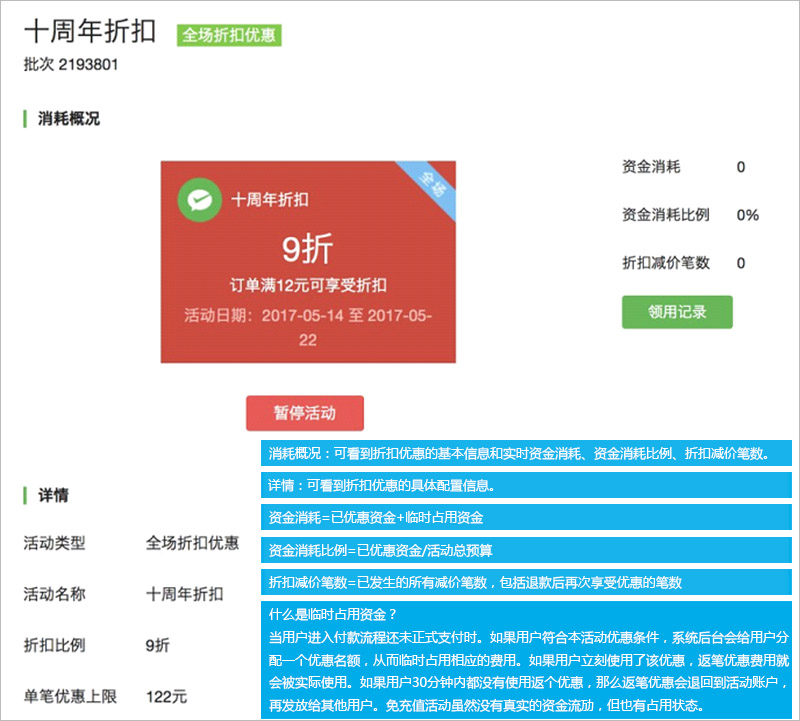The width and height of the screenshot is (800, 721).
Task: Click the 详情 section heading
Action: point(53,495)
